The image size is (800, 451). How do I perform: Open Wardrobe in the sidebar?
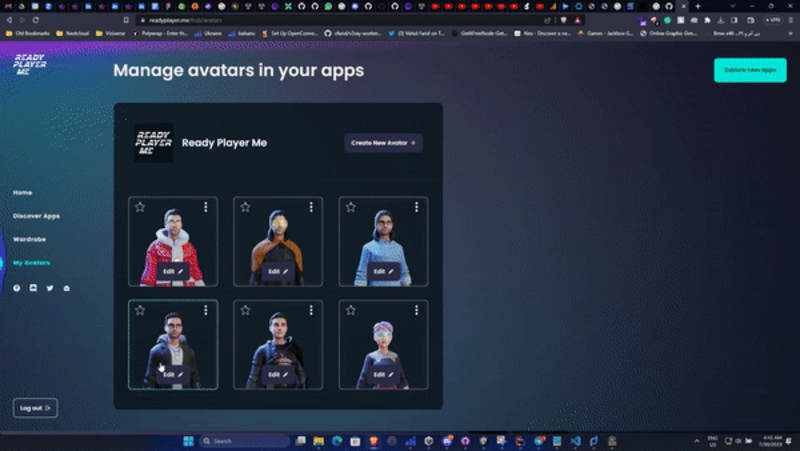tap(29, 239)
